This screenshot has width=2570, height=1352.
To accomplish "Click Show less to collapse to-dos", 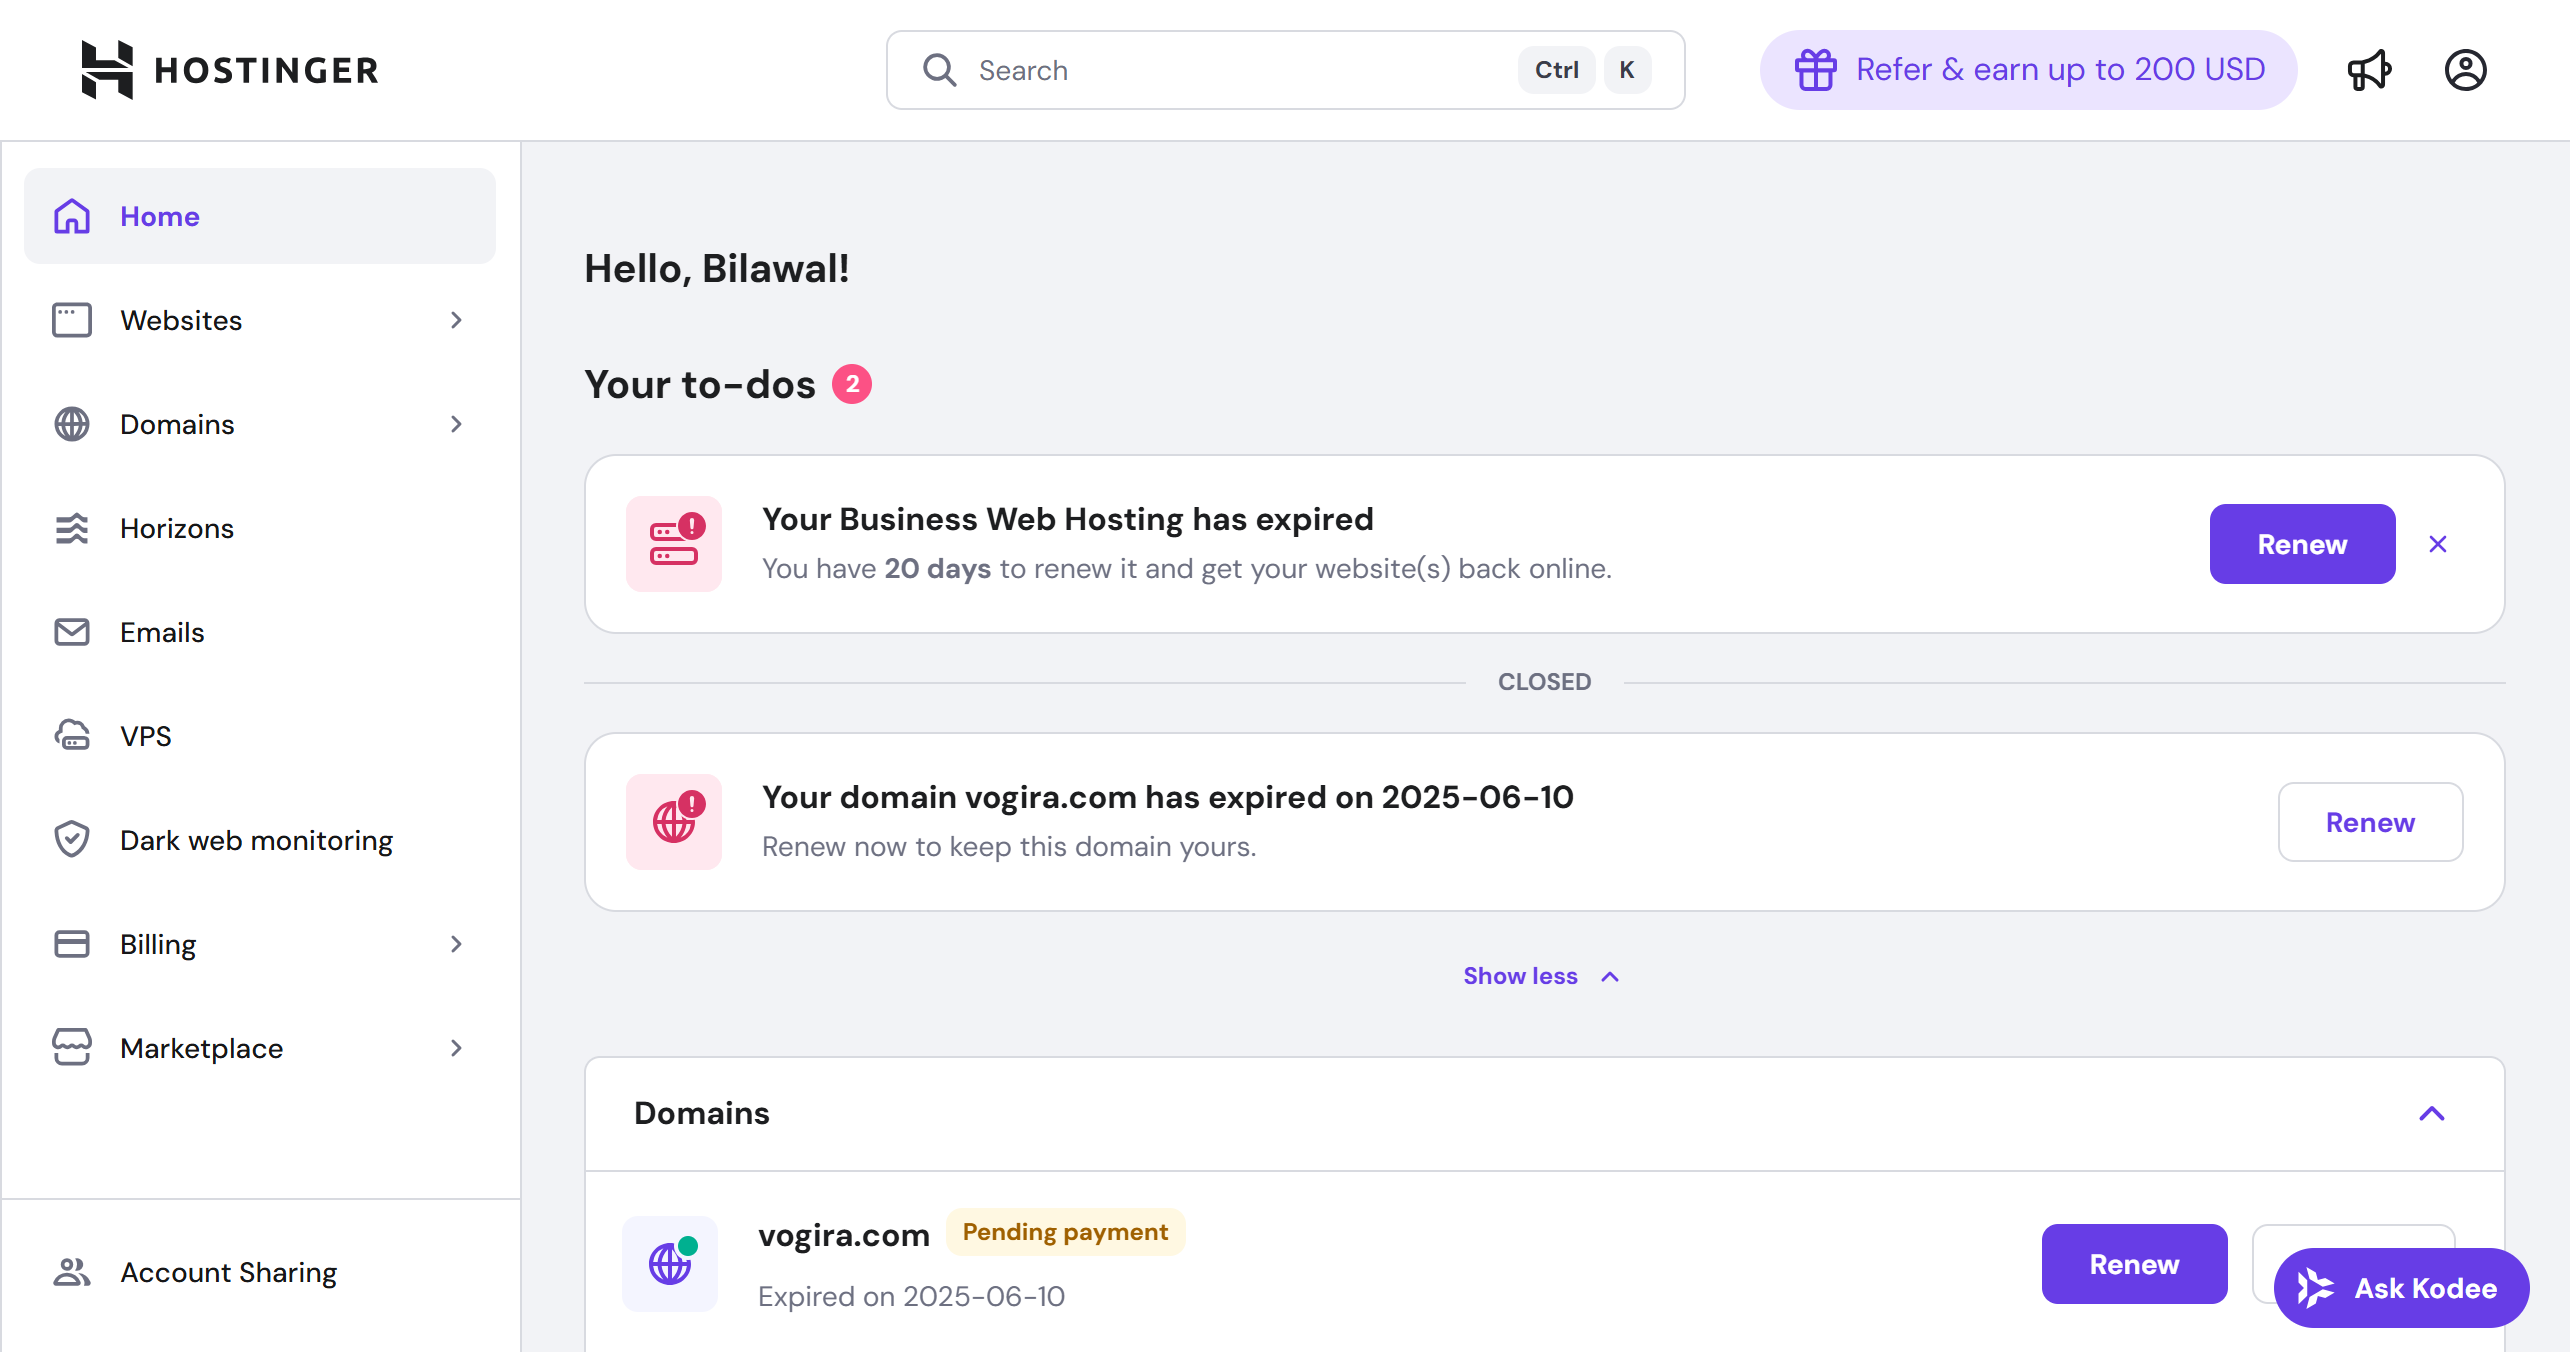I will tap(1541, 976).
